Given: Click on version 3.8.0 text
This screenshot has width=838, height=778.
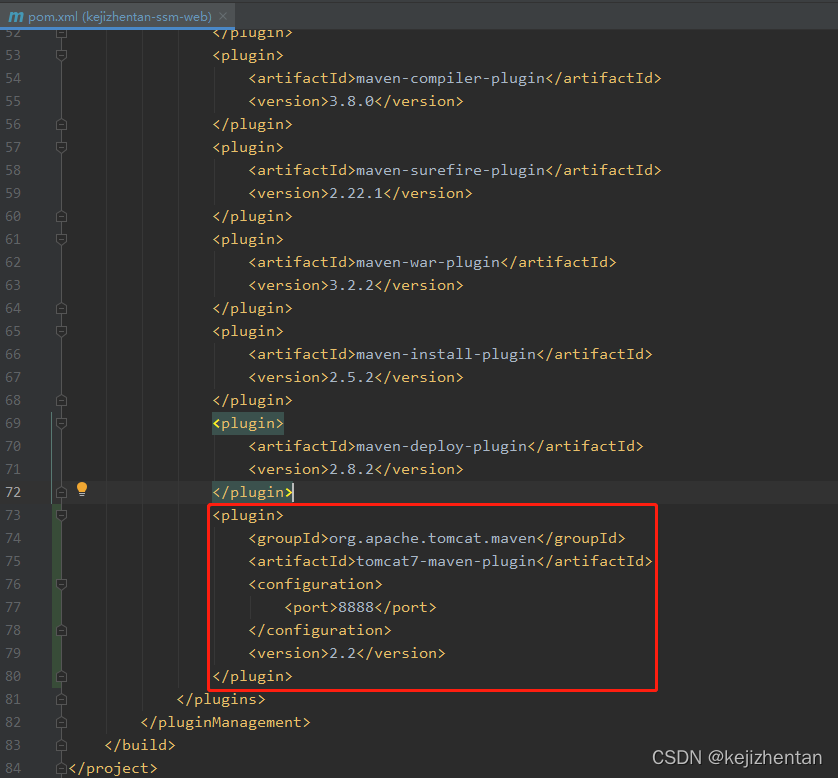Looking at the screenshot, I should coord(351,101).
